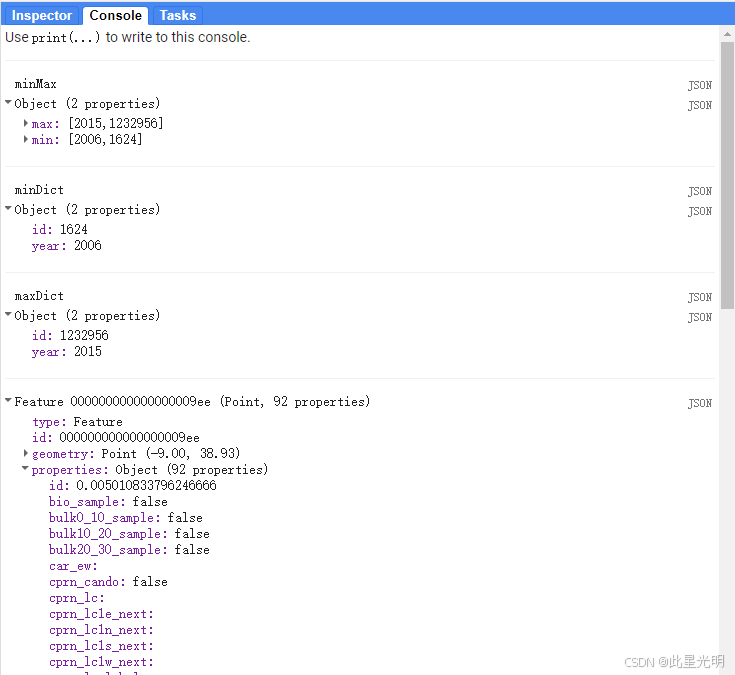
Task: Click the 'bio_sample: false' property
Action: pyautogui.click(x=108, y=502)
